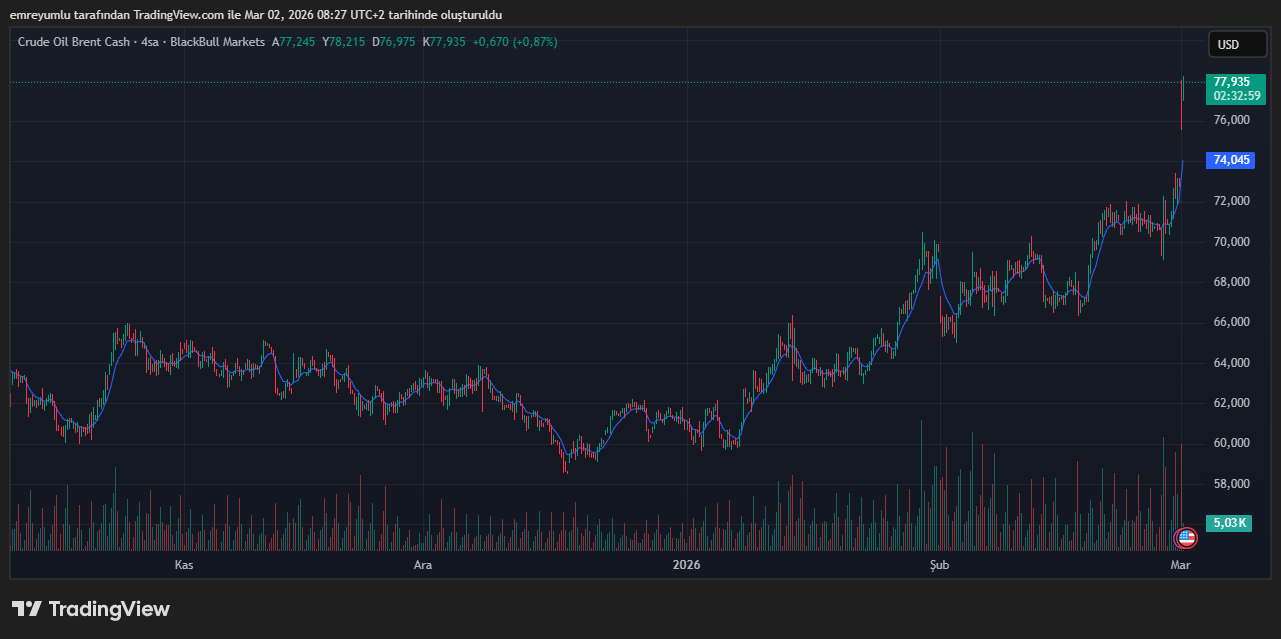The image size is (1281, 639).
Task: Open the USD currency selector
Action: [x=1228, y=44]
